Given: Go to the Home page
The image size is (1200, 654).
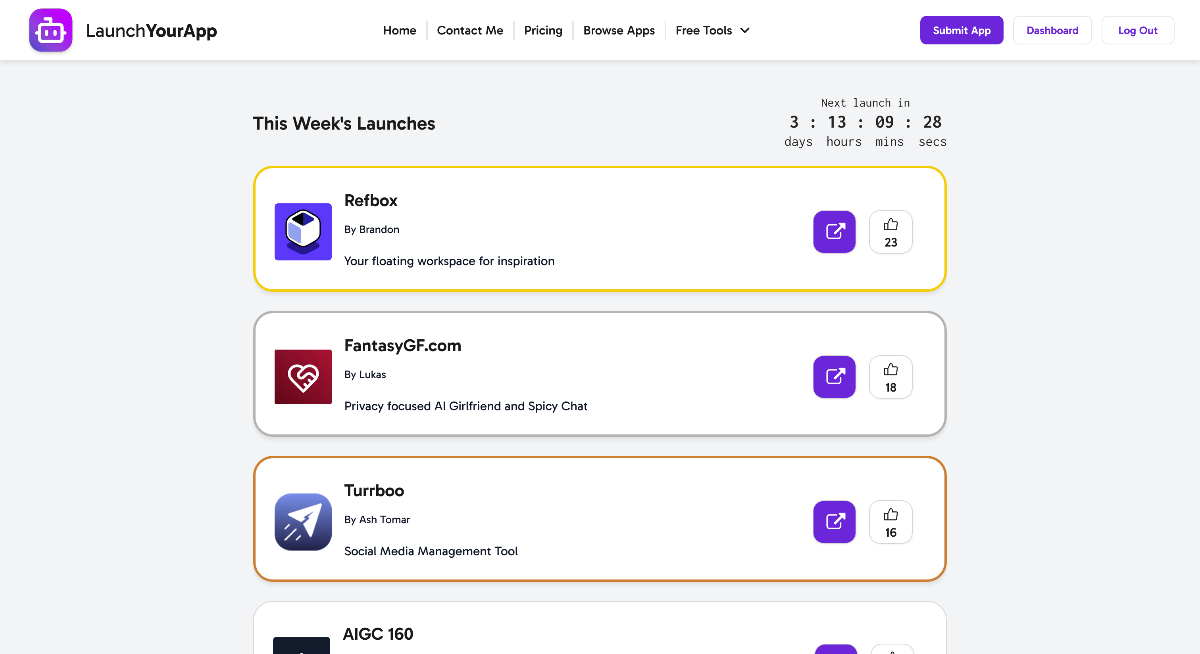Looking at the screenshot, I should point(399,30).
